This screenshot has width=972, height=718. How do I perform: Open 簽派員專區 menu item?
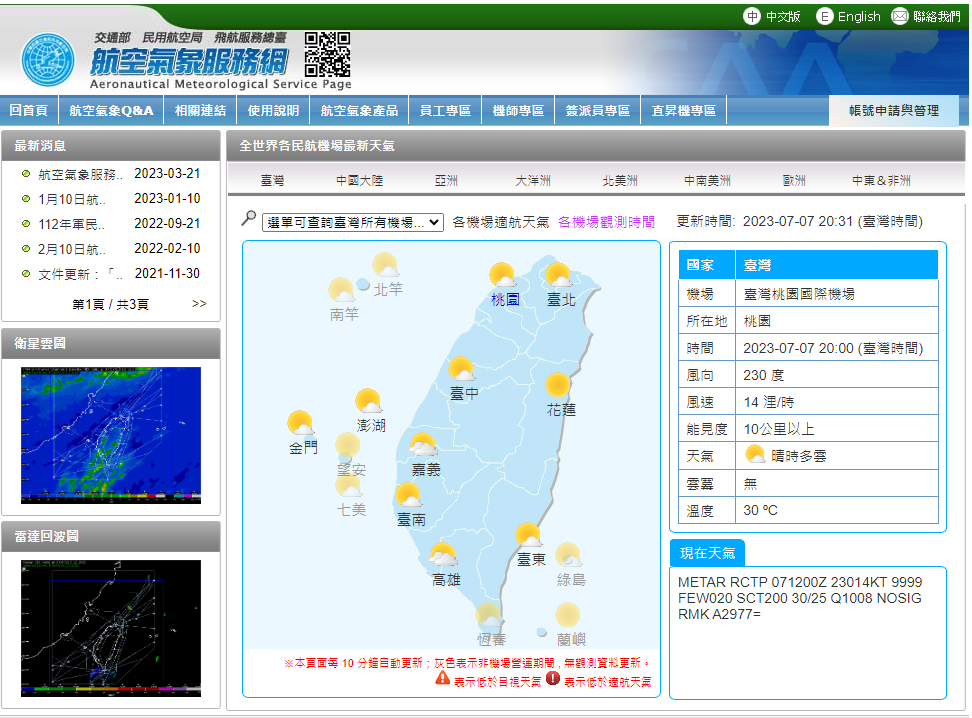pyautogui.click(x=598, y=110)
